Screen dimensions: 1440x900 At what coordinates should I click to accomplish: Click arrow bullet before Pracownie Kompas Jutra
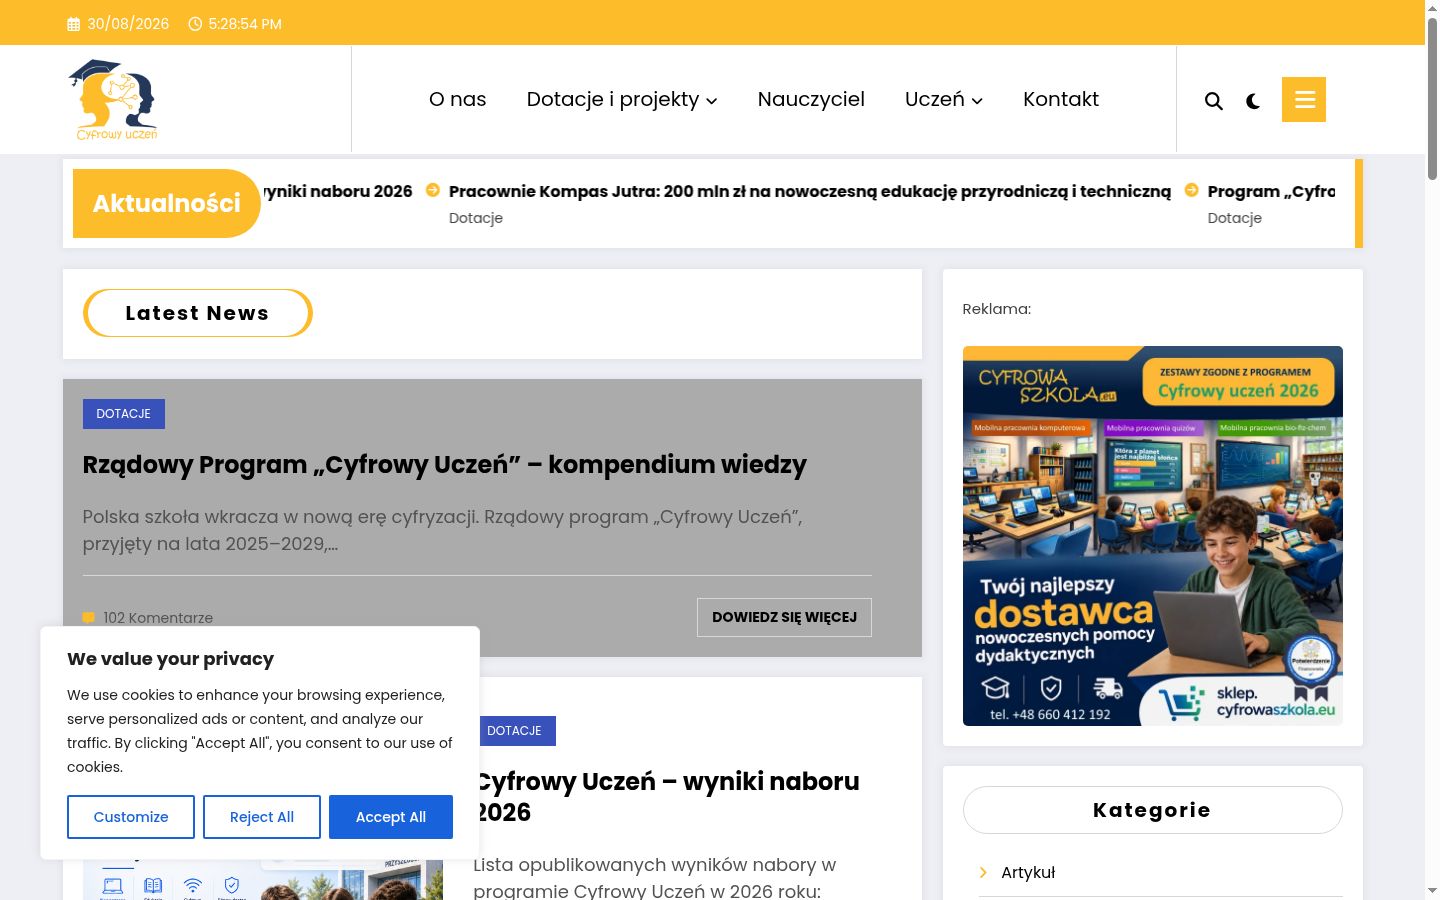click(x=433, y=190)
